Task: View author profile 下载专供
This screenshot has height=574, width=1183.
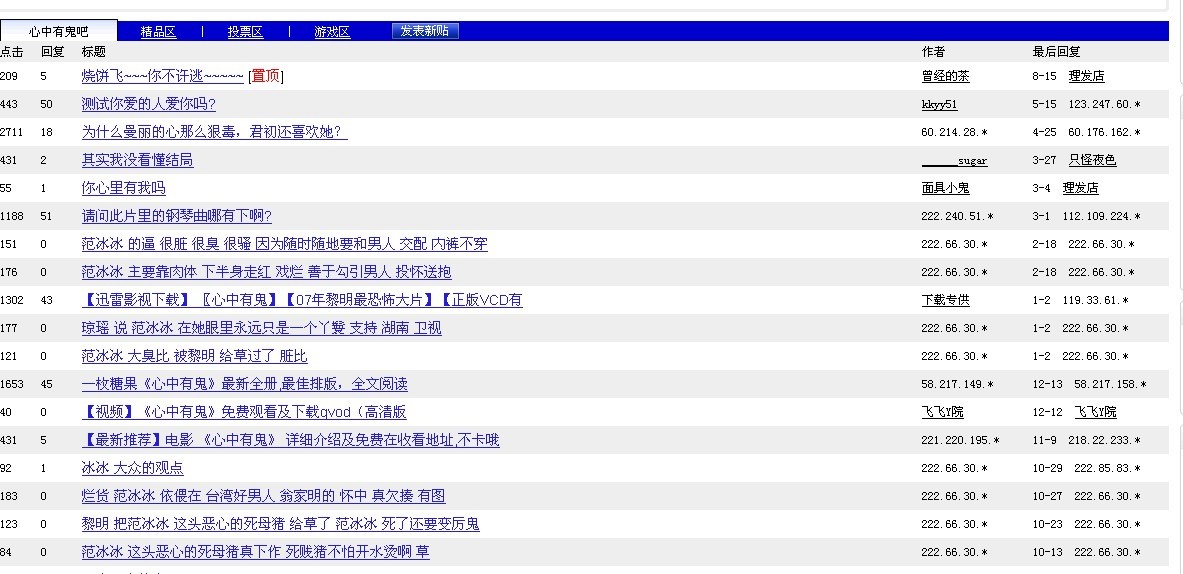Action: (945, 299)
